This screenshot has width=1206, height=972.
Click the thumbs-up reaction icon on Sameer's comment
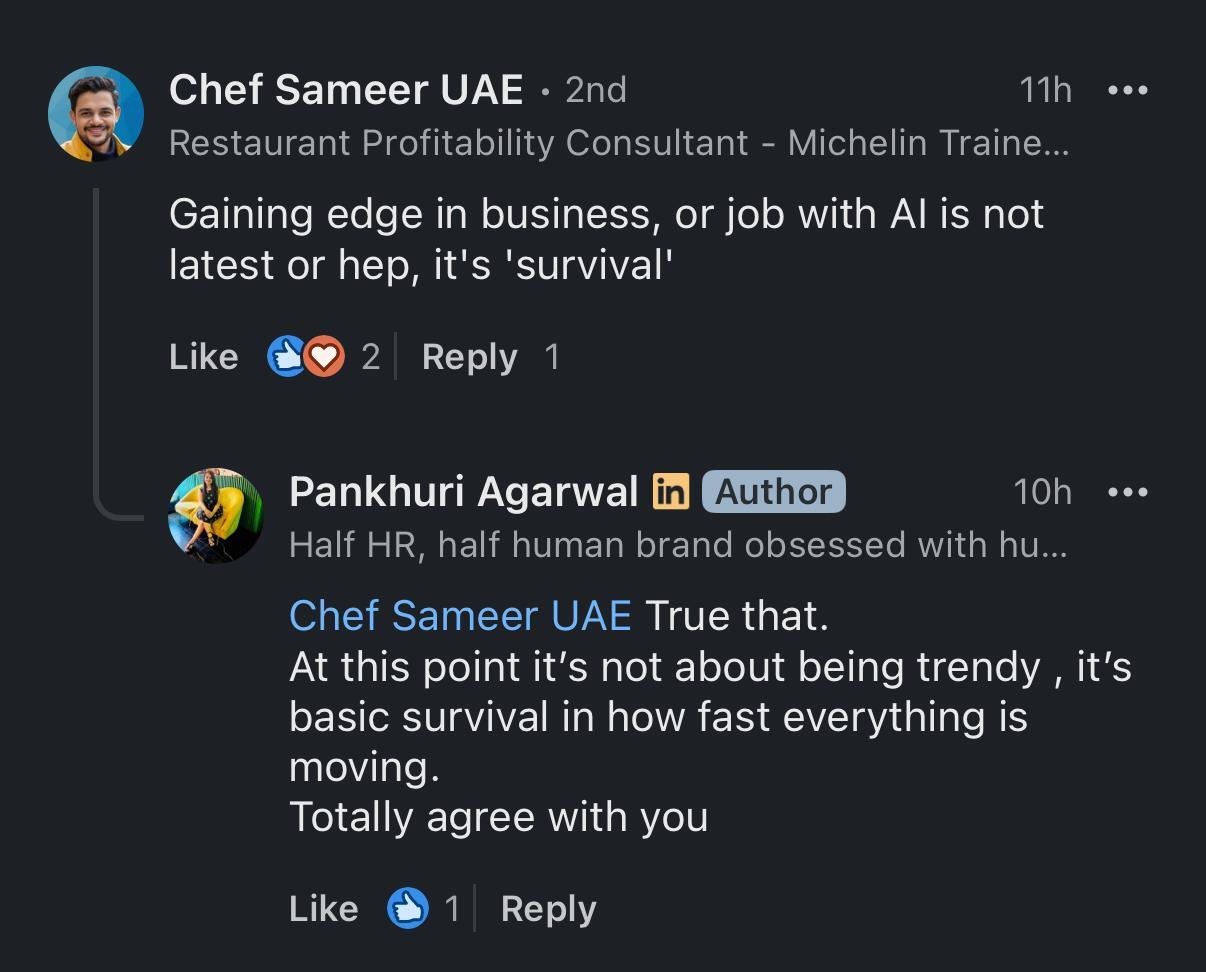point(286,356)
